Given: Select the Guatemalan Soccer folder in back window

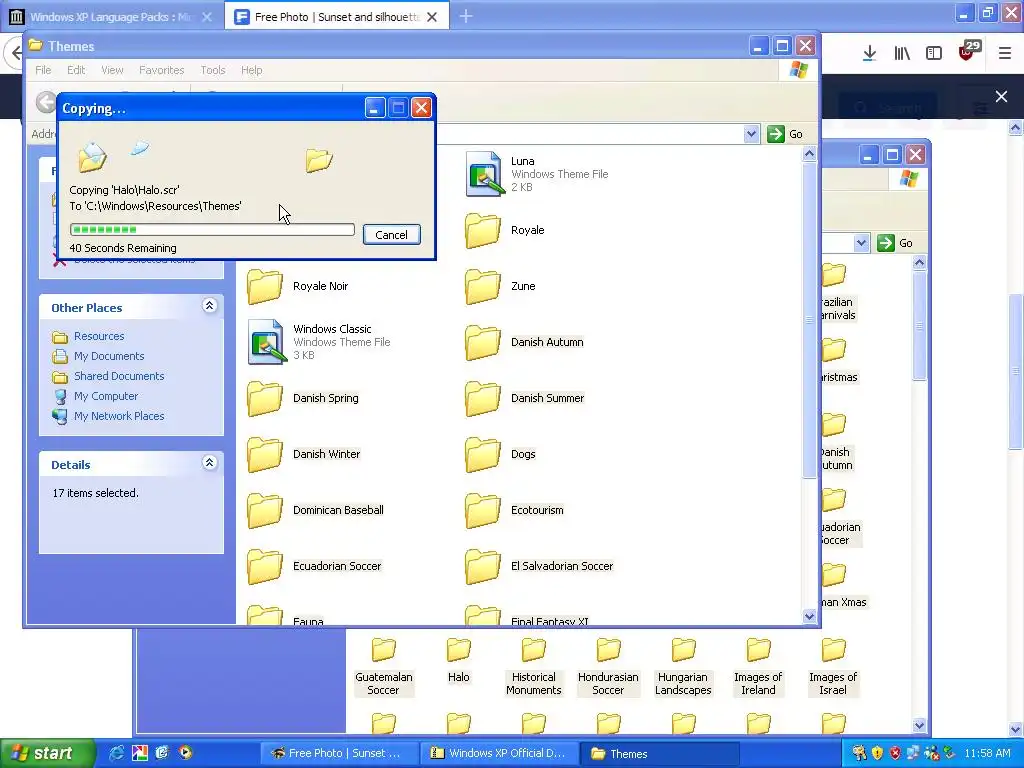Looking at the screenshot, I should pyautogui.click(x=383, y=650).
